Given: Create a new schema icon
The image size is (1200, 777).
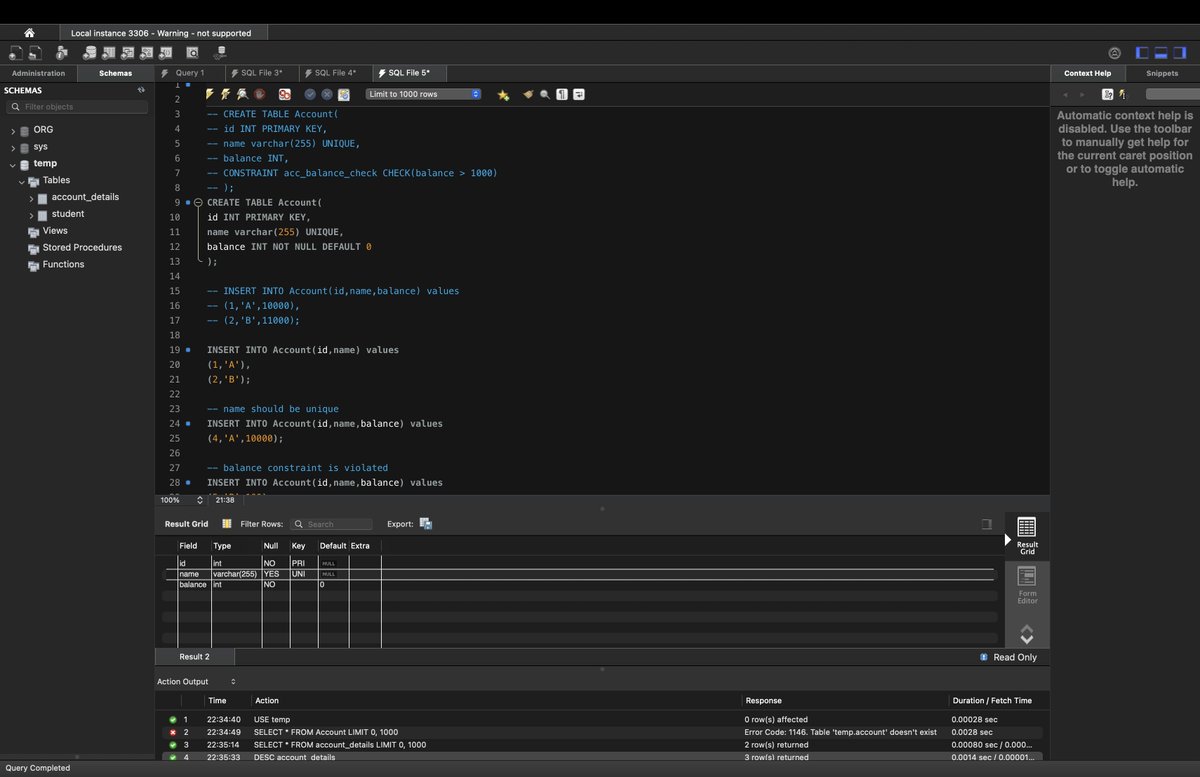Looking at the screenshot, I should [x=90, y=53].
